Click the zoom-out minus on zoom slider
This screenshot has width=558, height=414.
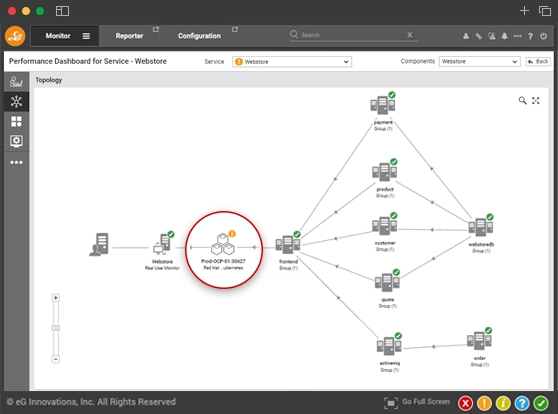pos(56,359)
